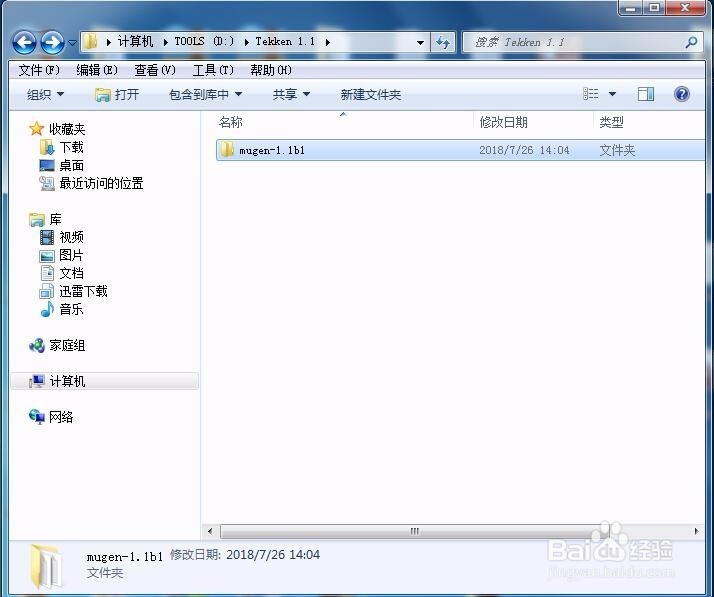Click the folder icon in address bar
714x597 pixels.
click(91, 42)
